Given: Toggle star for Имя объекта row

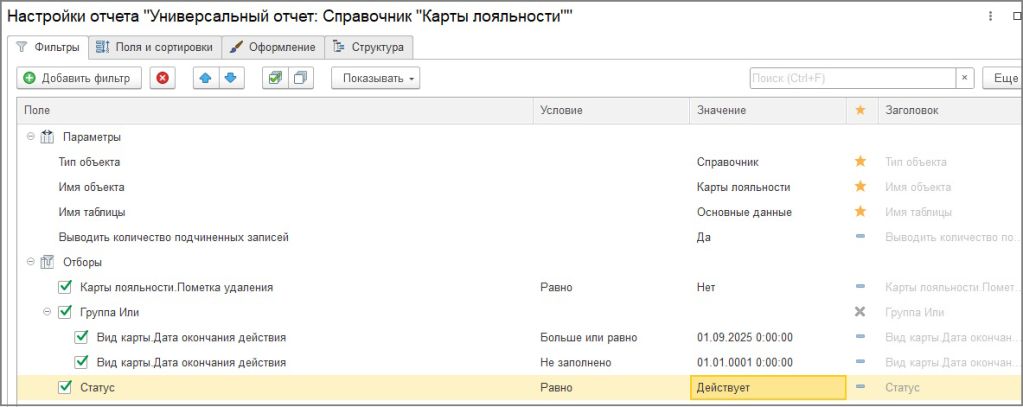Looking at the screenshot, I should pos(860,187).
